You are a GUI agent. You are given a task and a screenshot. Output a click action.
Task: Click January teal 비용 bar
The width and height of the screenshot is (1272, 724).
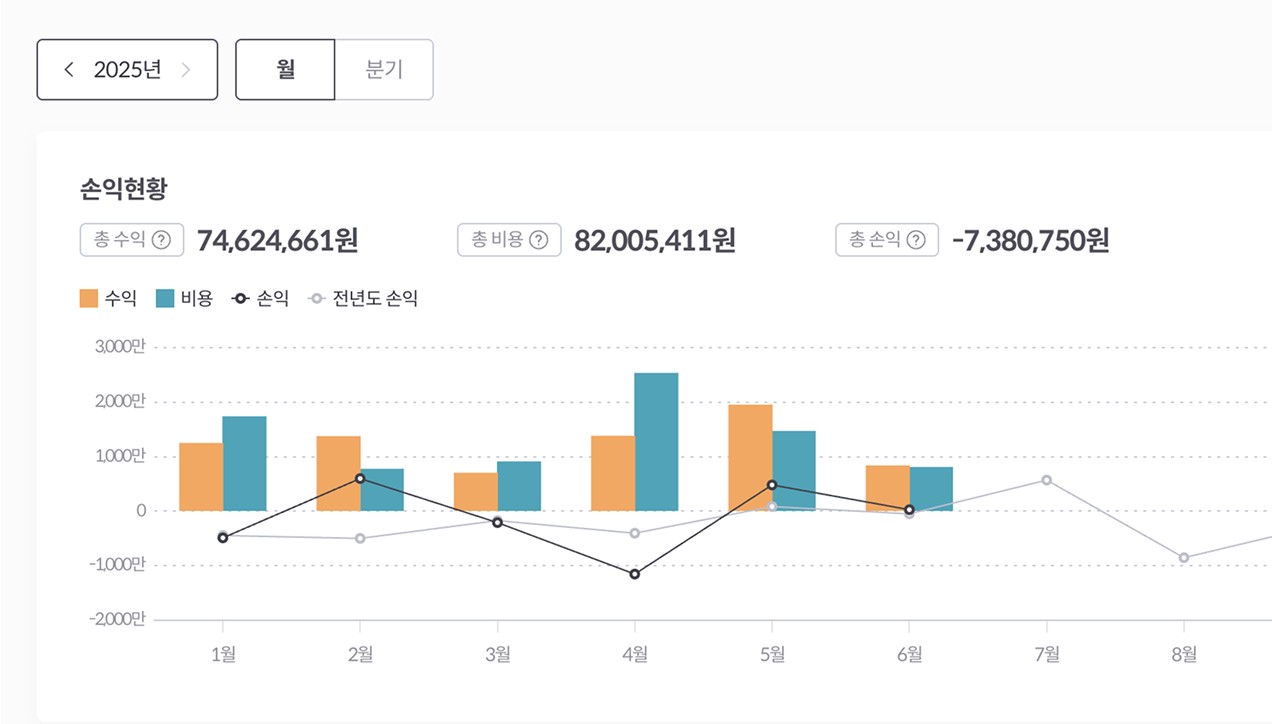(x=245, y=464)
